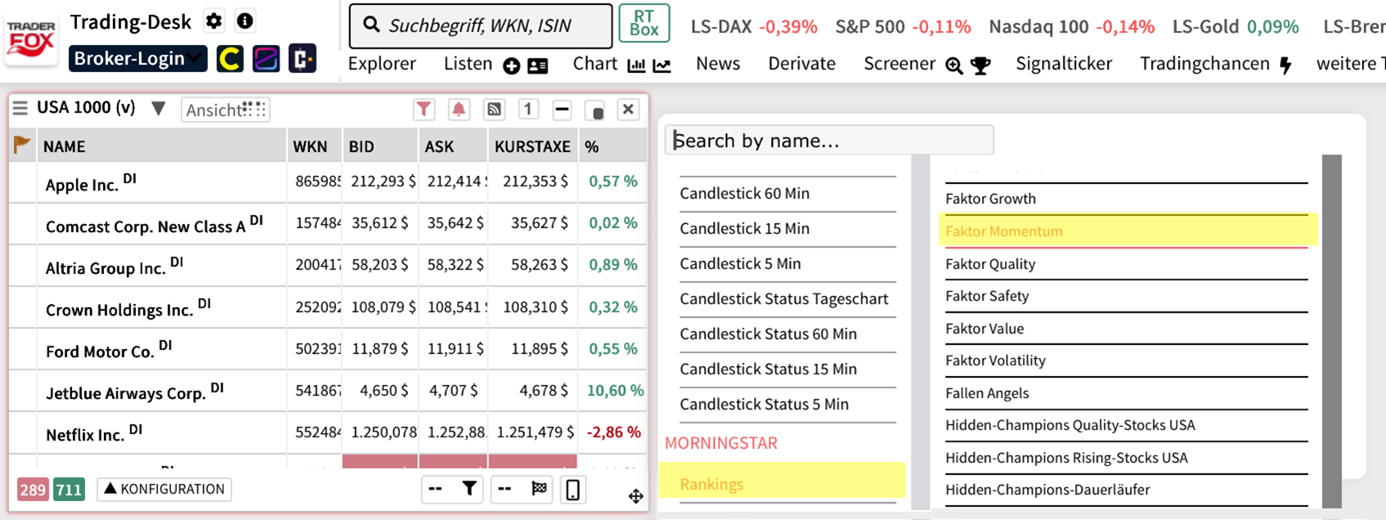
Task: Select Candlestick 60 Min in the list
Action: 745,193
